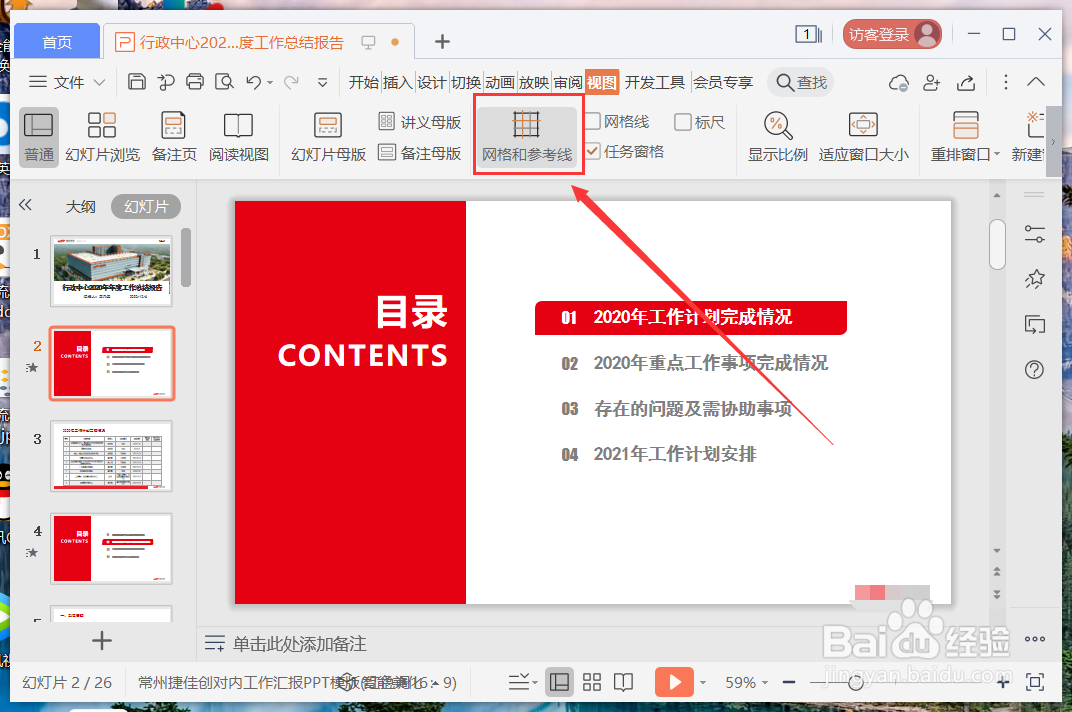Image resolution: width=1072 pixels, height=712 pixels.
Task: Enable 标尺 ruler checkbox
Action: (x=682, y=122)
